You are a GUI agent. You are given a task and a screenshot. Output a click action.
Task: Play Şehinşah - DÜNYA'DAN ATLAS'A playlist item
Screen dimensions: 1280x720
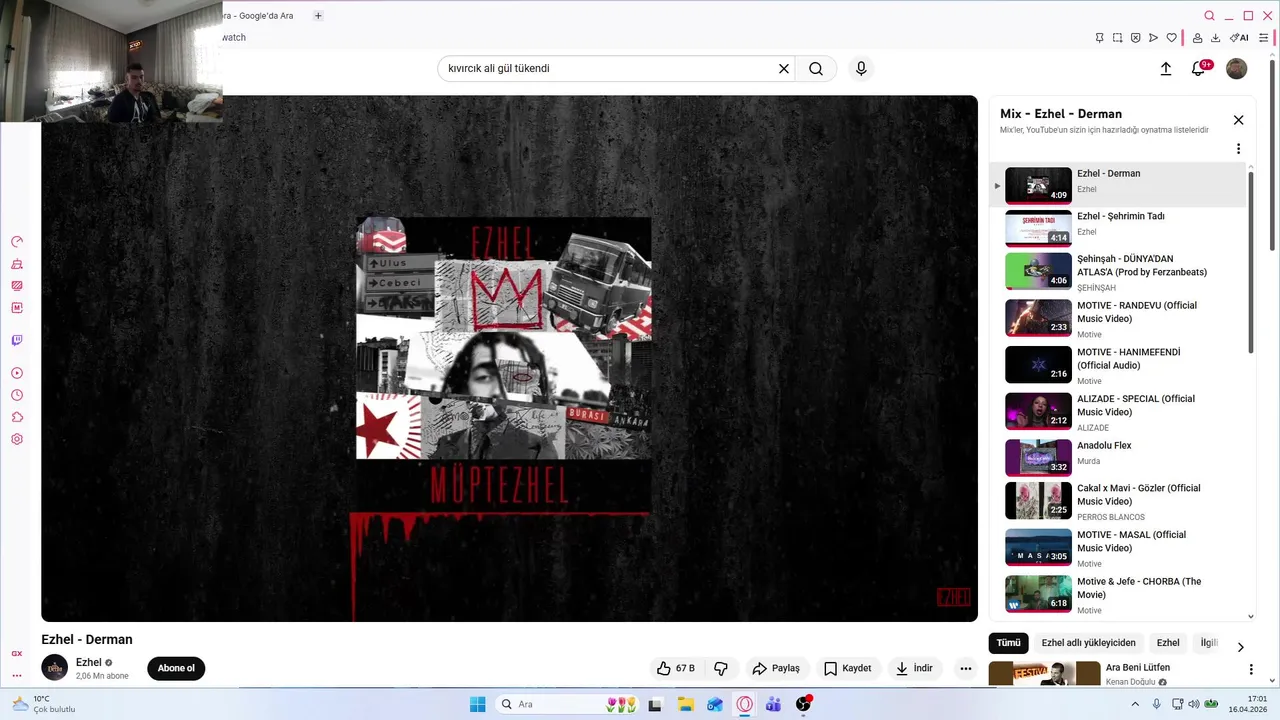[1118, 272]
